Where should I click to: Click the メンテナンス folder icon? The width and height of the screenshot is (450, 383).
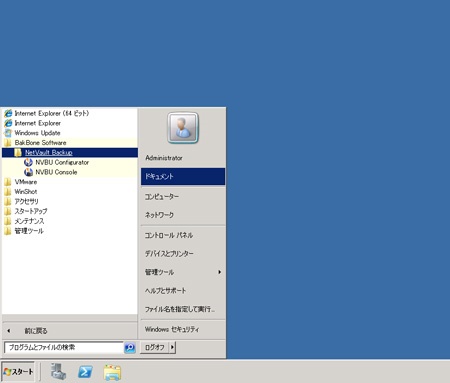pyautogui.click(x=7, y=221)
